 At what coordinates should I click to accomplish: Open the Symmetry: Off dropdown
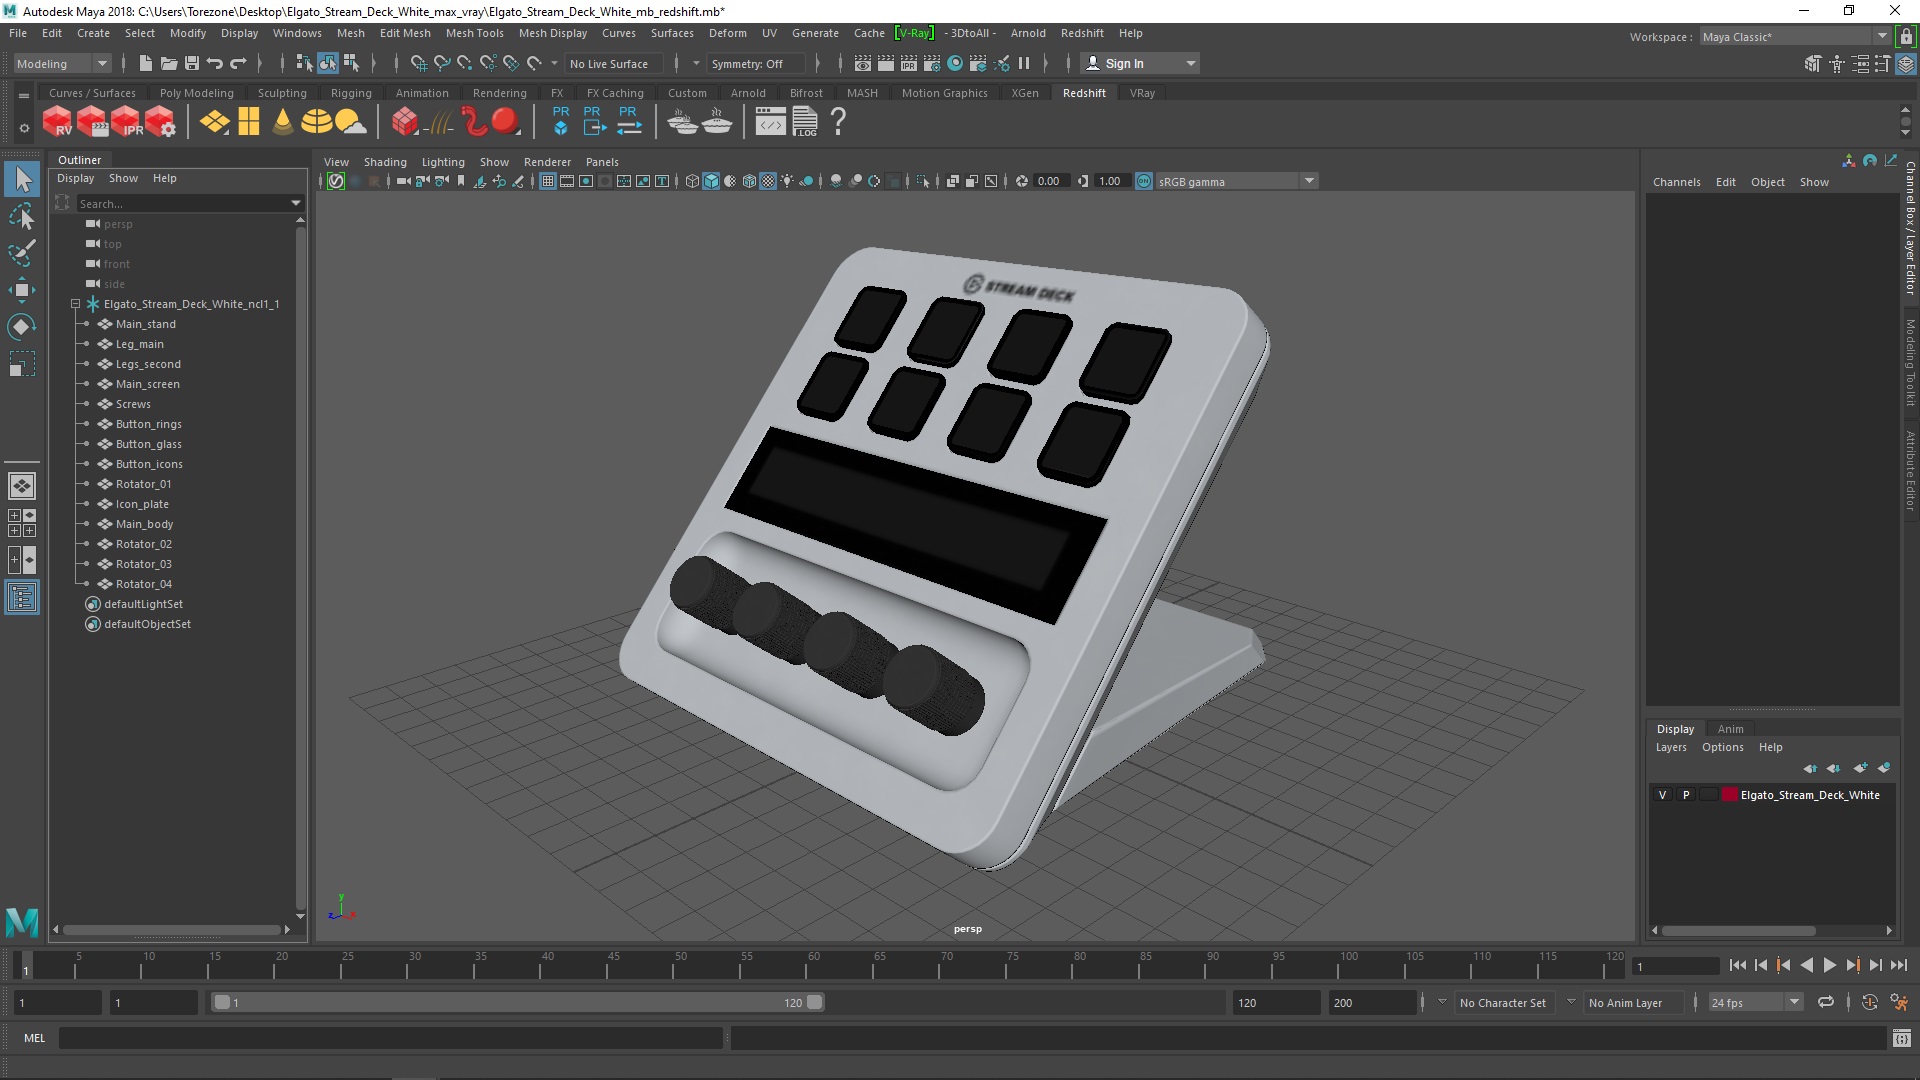pyautogui.click(x=756, y=64)
